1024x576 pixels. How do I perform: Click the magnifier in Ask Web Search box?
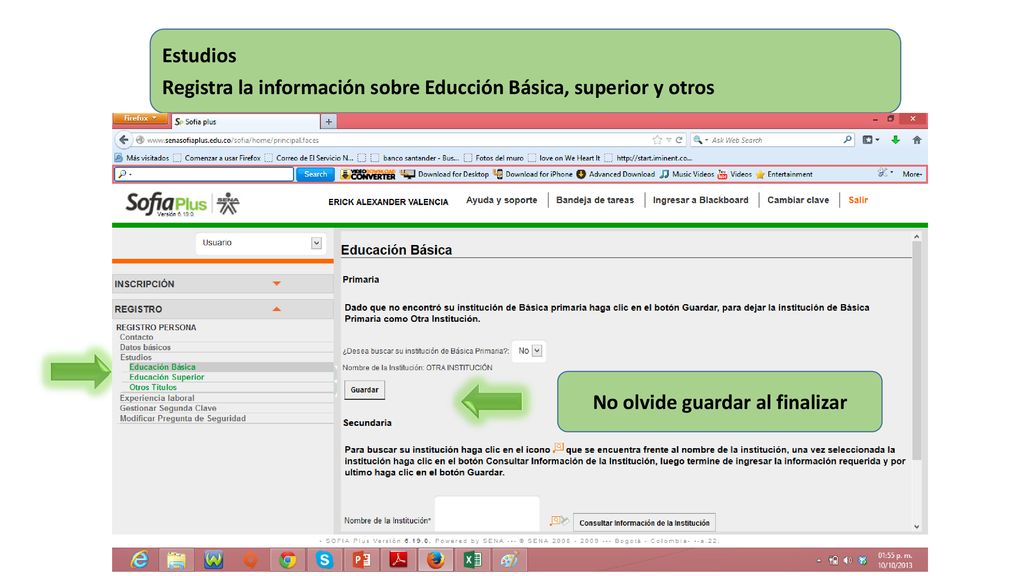(847, 140)
